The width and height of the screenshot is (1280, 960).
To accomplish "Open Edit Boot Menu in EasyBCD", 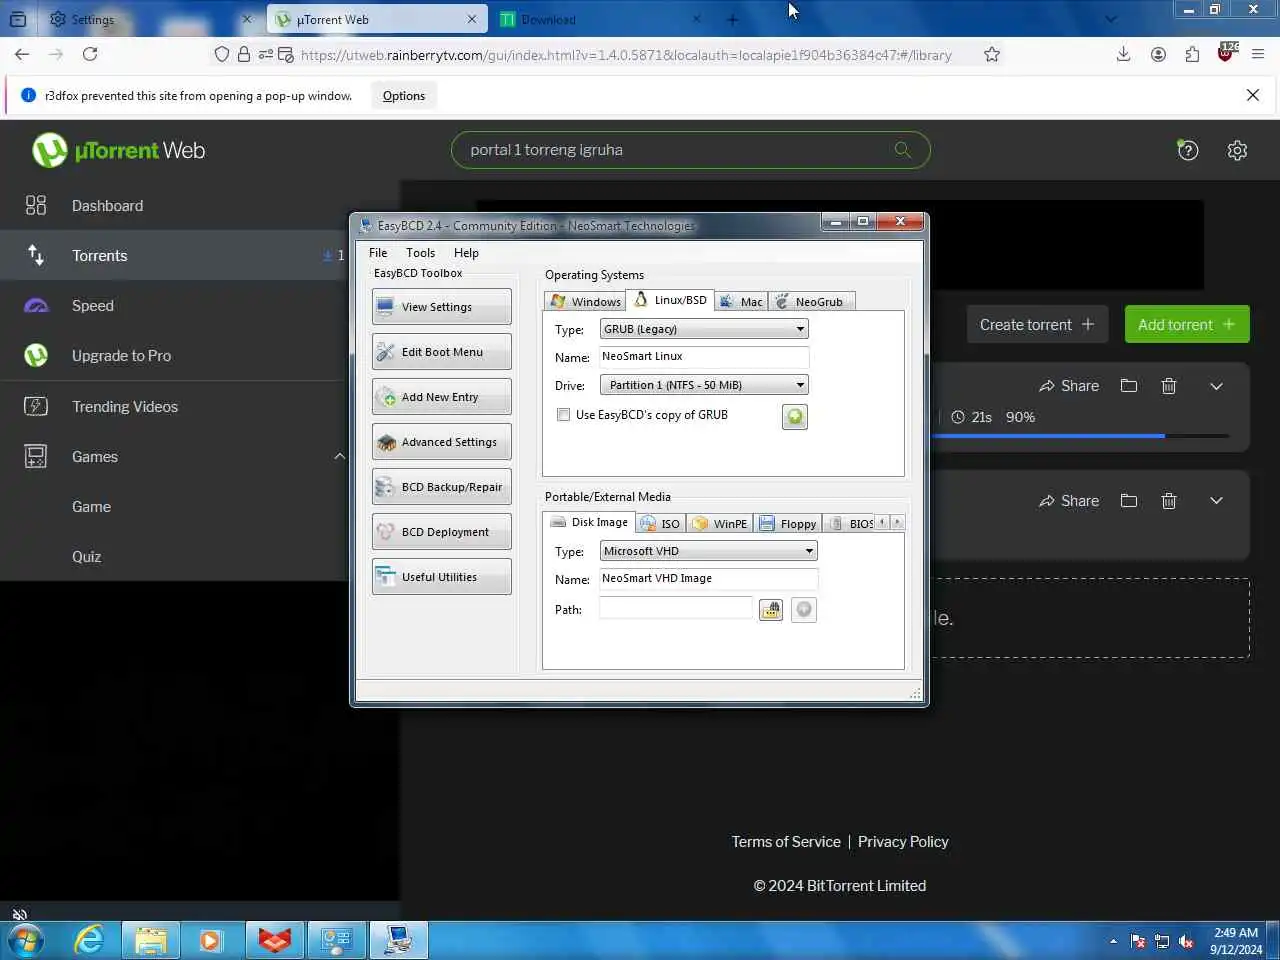I will (x=441, y=352).
